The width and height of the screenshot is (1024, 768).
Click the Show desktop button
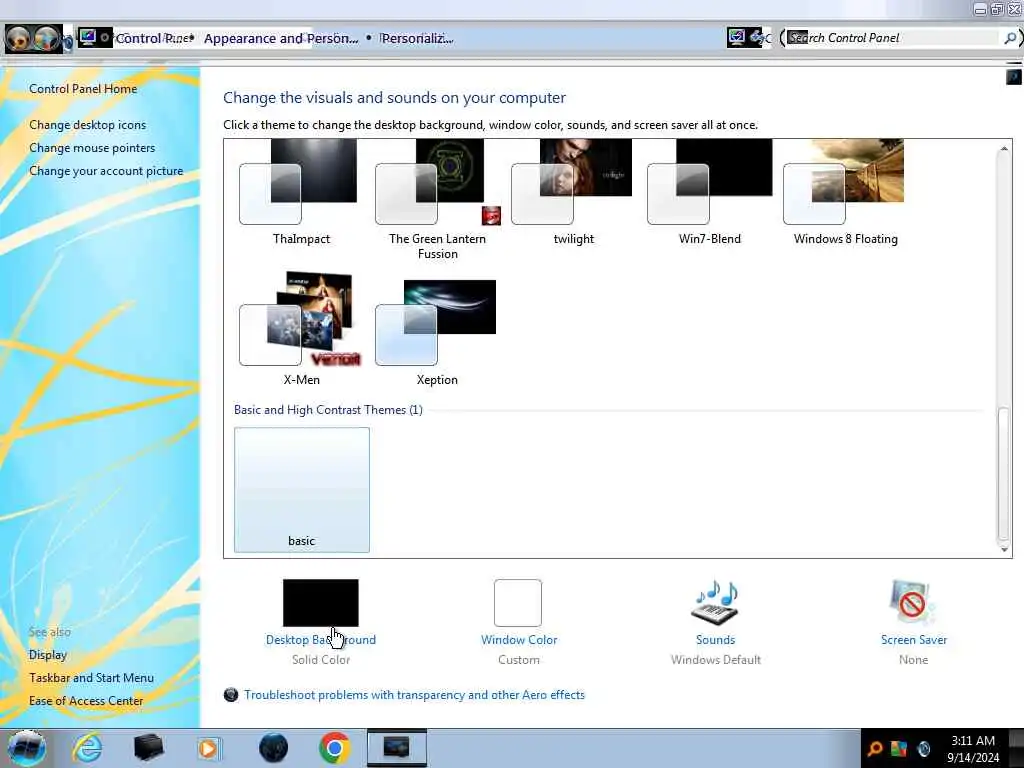pos(1016,748)
